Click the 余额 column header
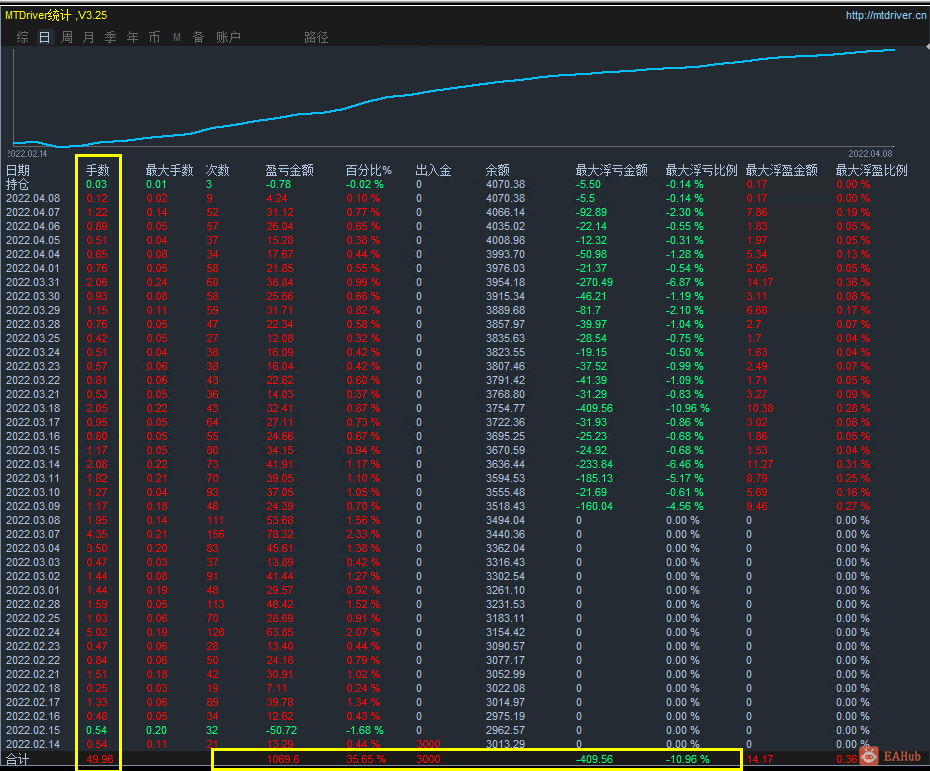Viewport: 930px width, 771px height. pyautogui.click(x=498, y=171)
